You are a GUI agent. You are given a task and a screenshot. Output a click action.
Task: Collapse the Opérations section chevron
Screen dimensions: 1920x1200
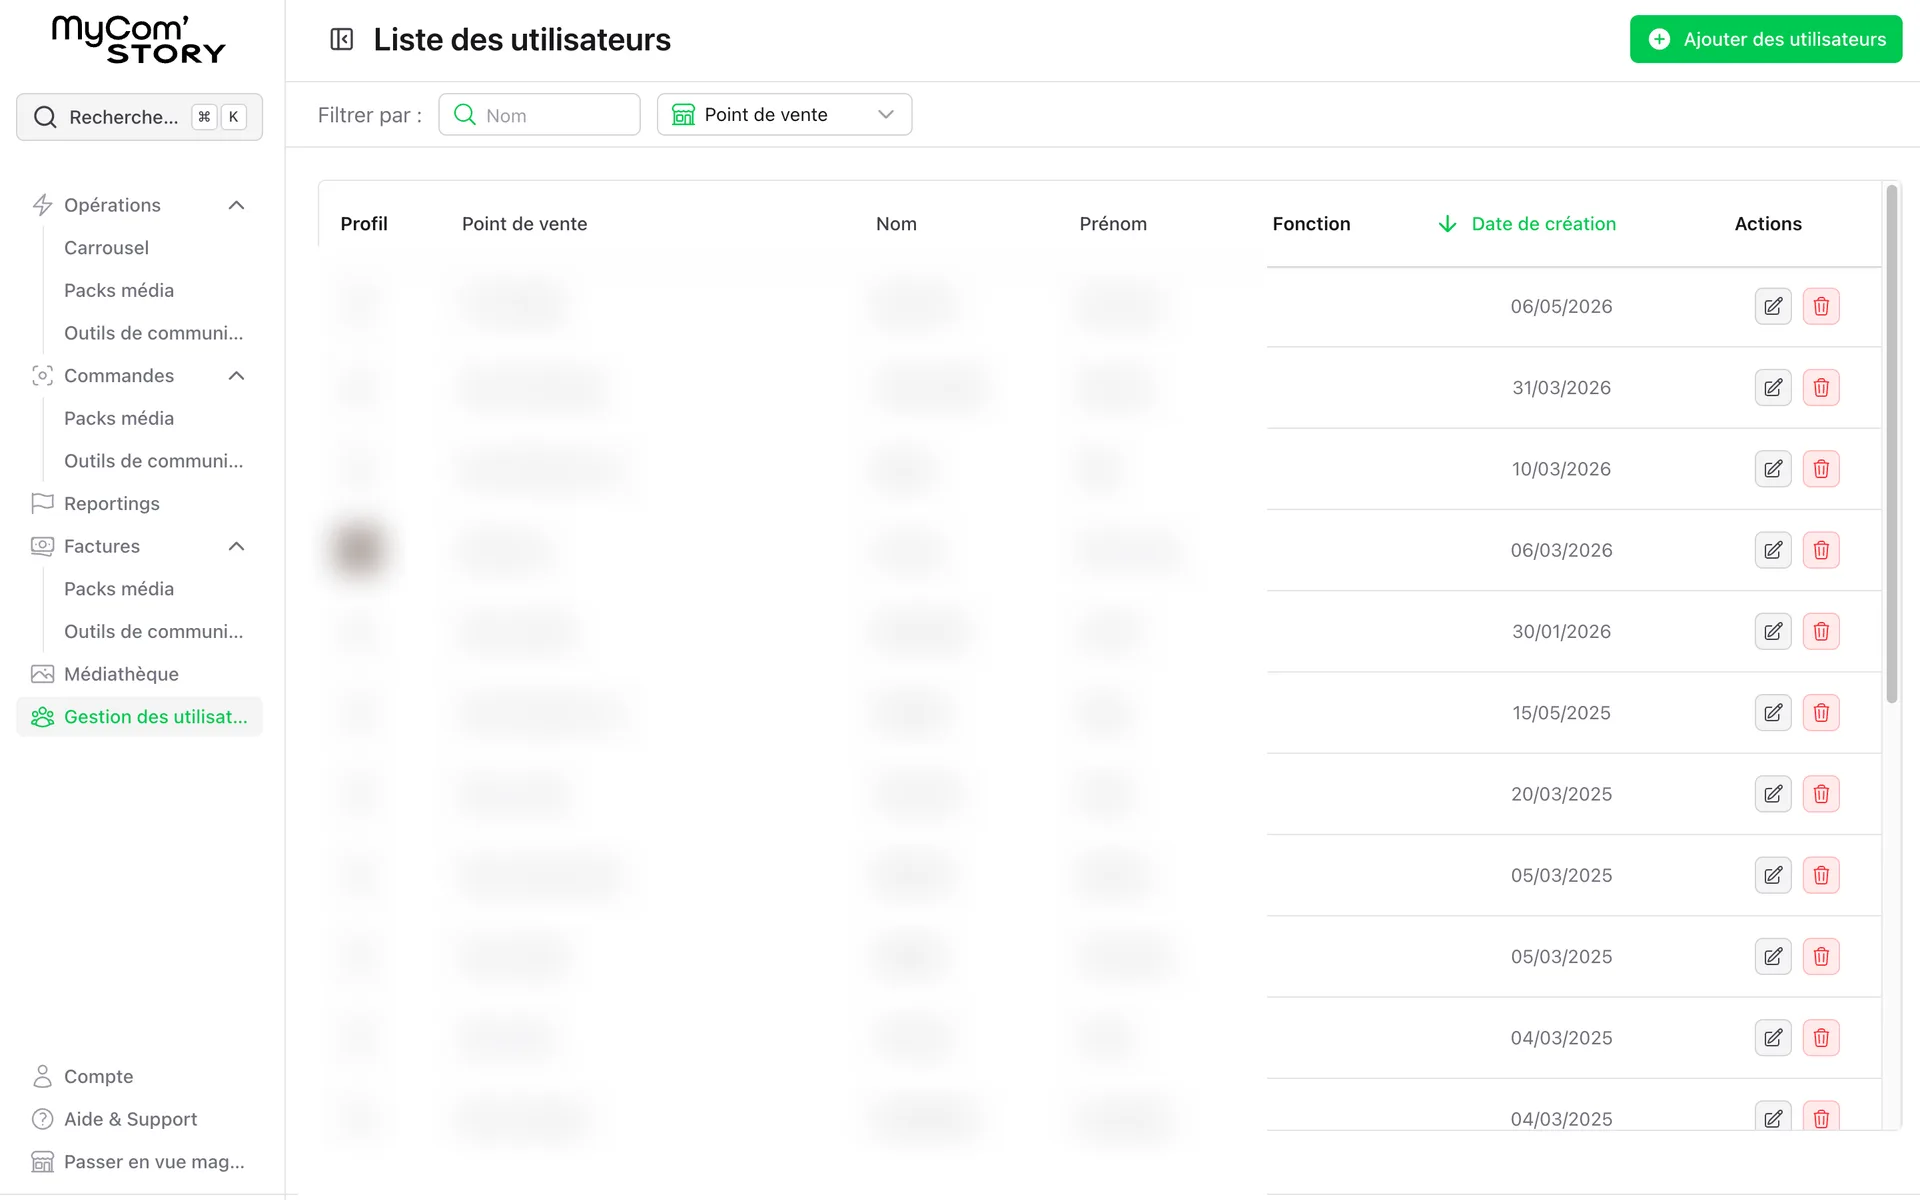237,205
